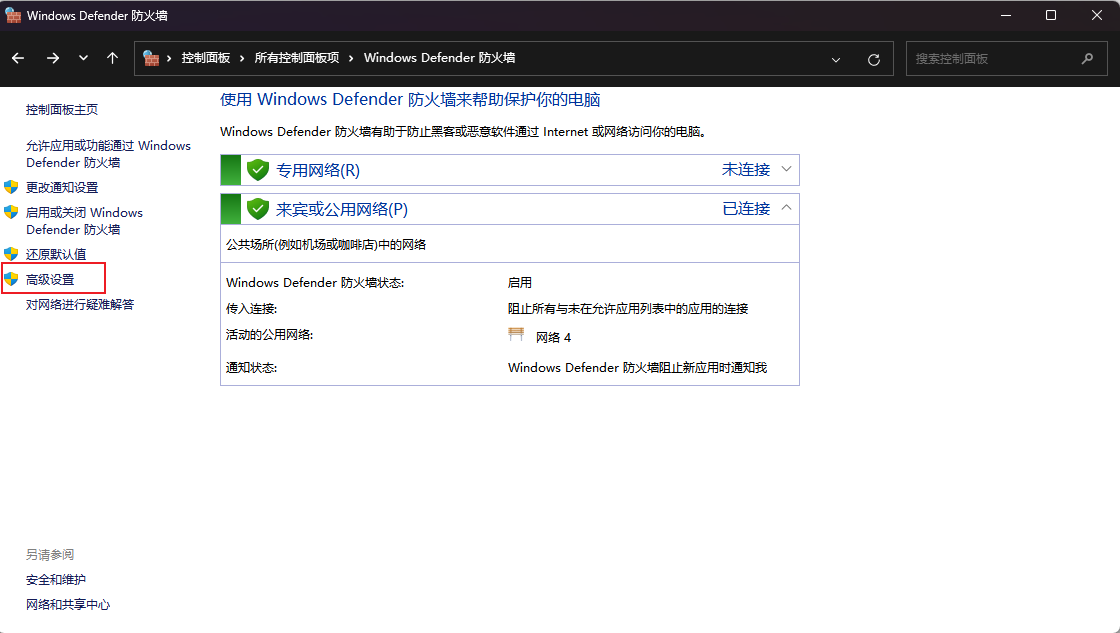Minimize the Windows Defender 防火墙 window
Viewport: 1120px width, 633px height.
(1006, 15)
